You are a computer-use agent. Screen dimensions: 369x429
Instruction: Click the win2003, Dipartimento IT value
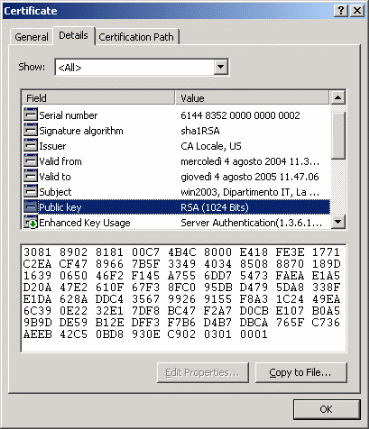coord(250,192)
